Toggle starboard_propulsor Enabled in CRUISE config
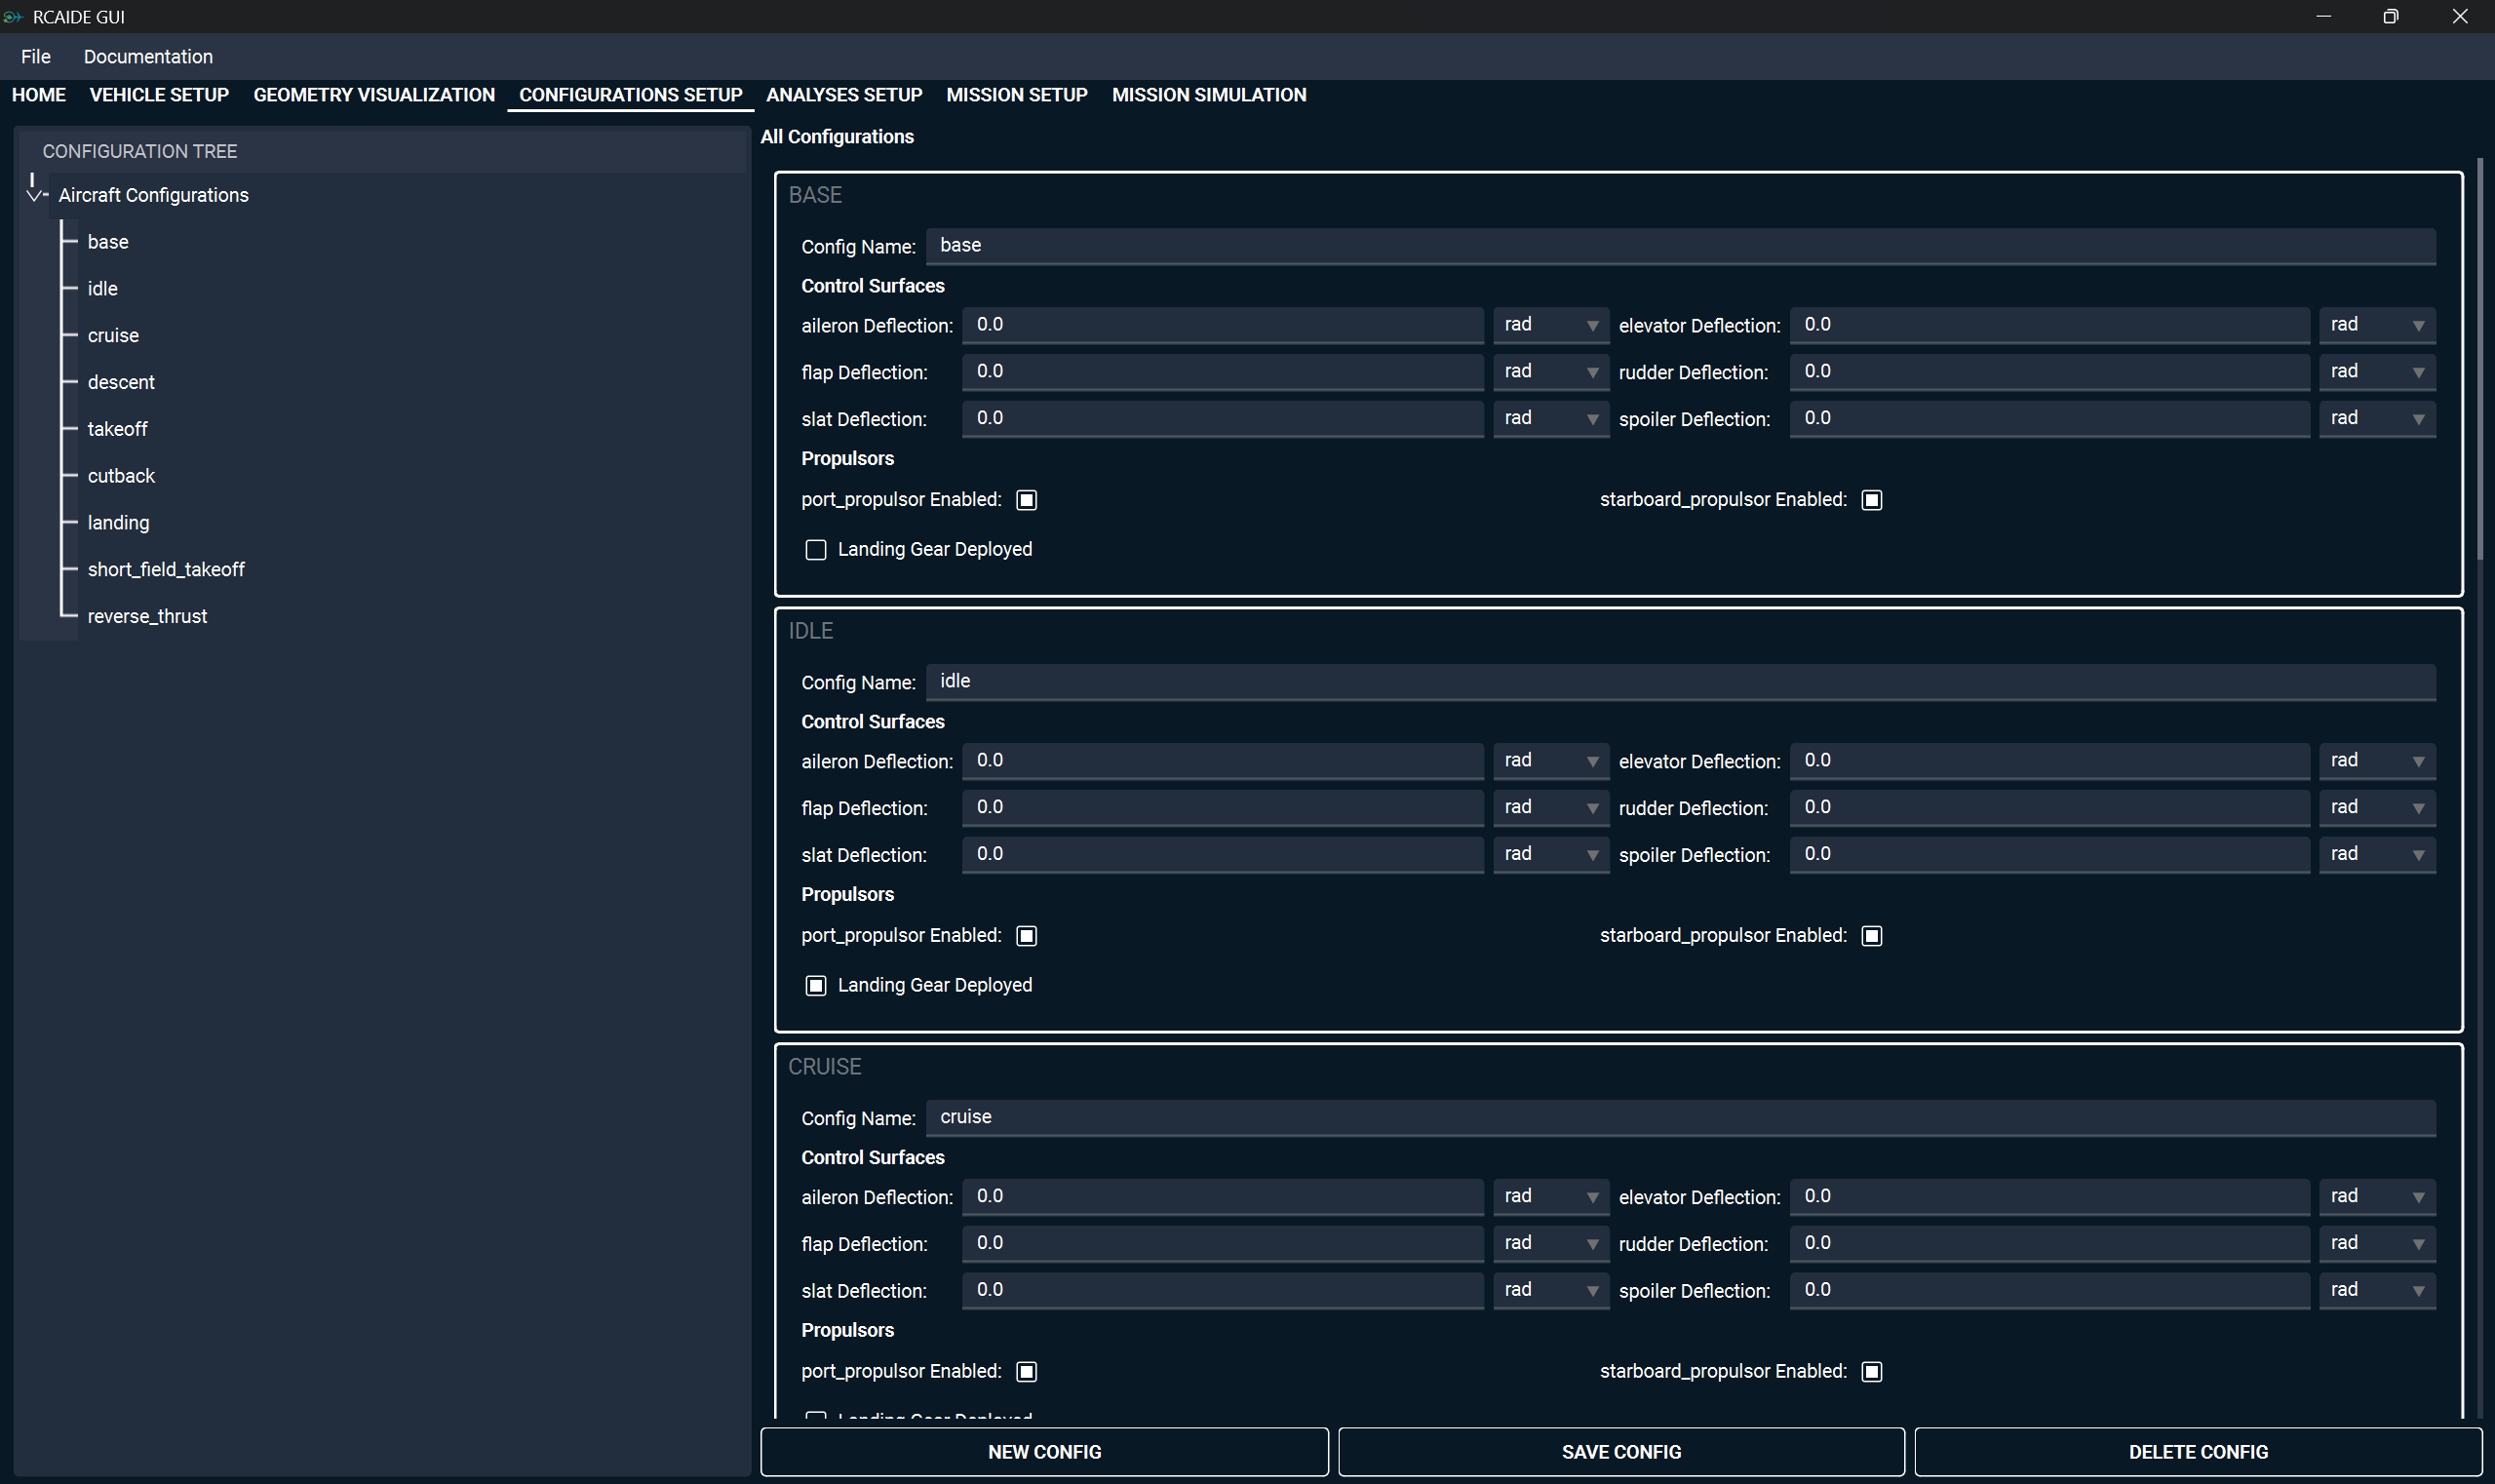The image size is (2495, 1484). coord(1872,1372)
